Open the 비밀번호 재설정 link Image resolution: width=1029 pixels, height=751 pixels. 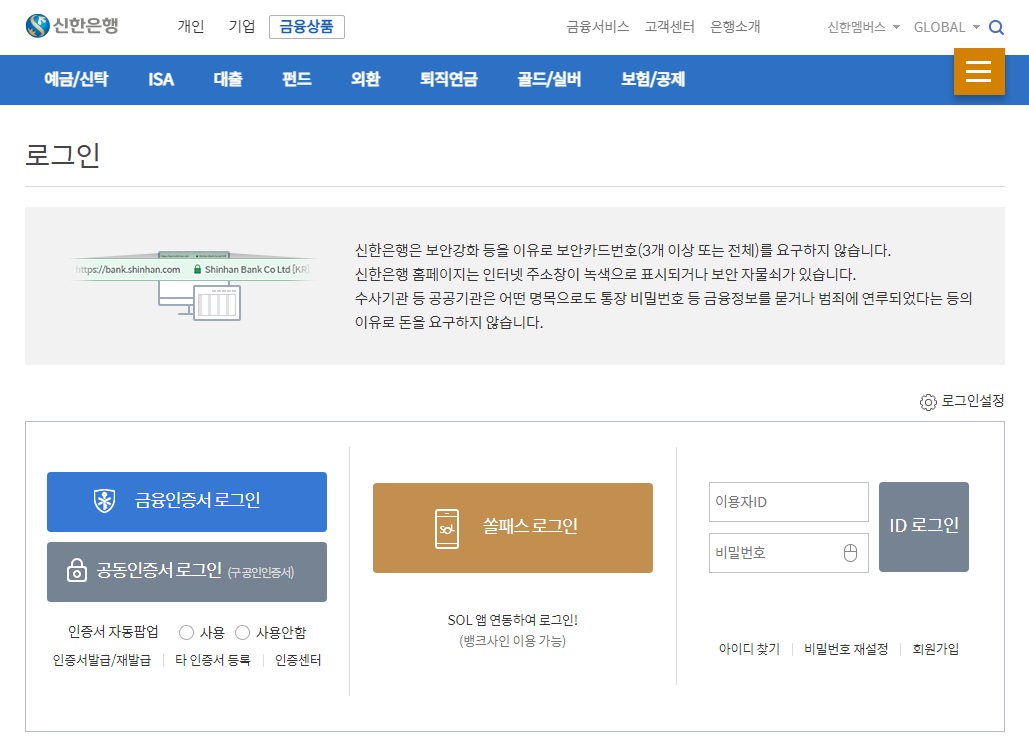pyautogui.click(x=846, y=649)
